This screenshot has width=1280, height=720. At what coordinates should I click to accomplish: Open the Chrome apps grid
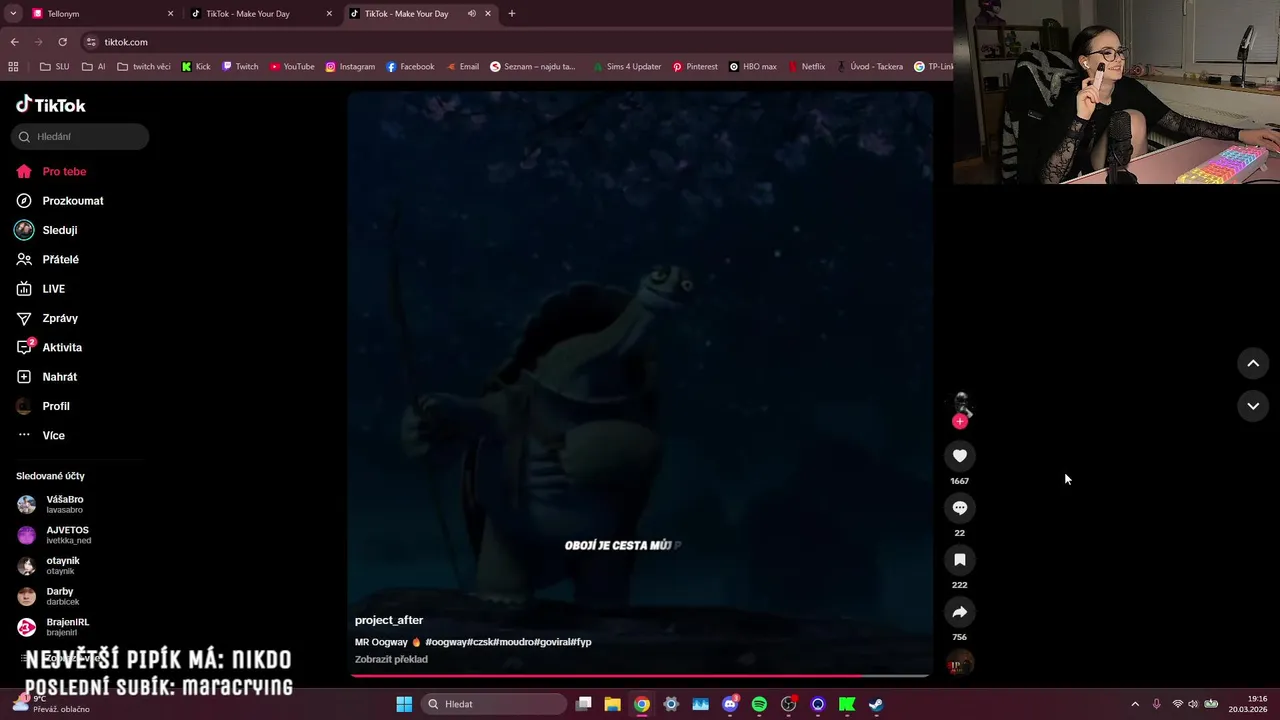coord(13,67)
